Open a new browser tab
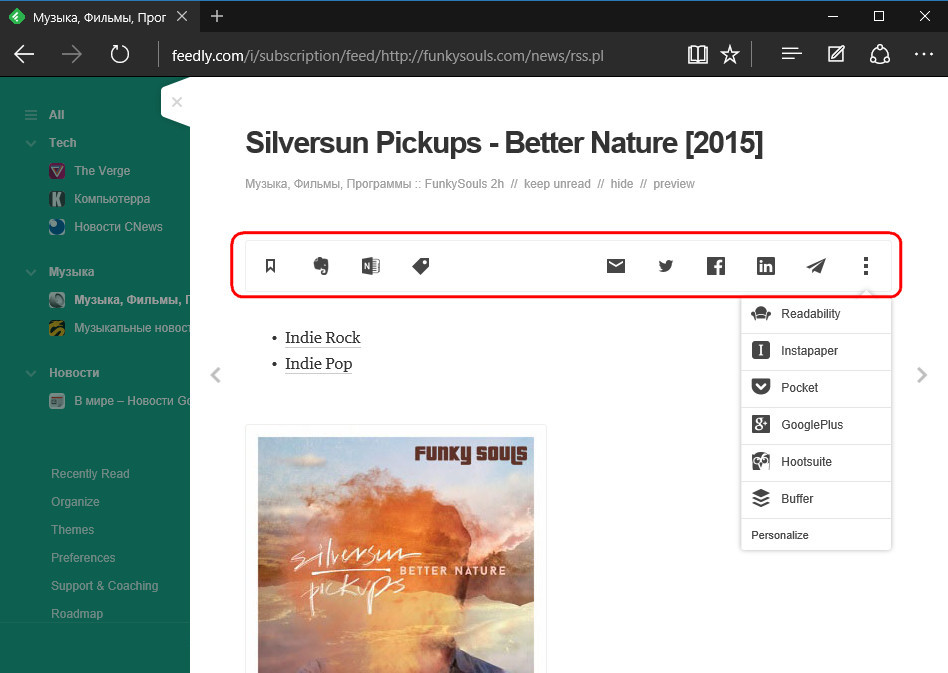The width and height of the screenshot is (948, 673). pyautogui.click(x=216, y=16)
